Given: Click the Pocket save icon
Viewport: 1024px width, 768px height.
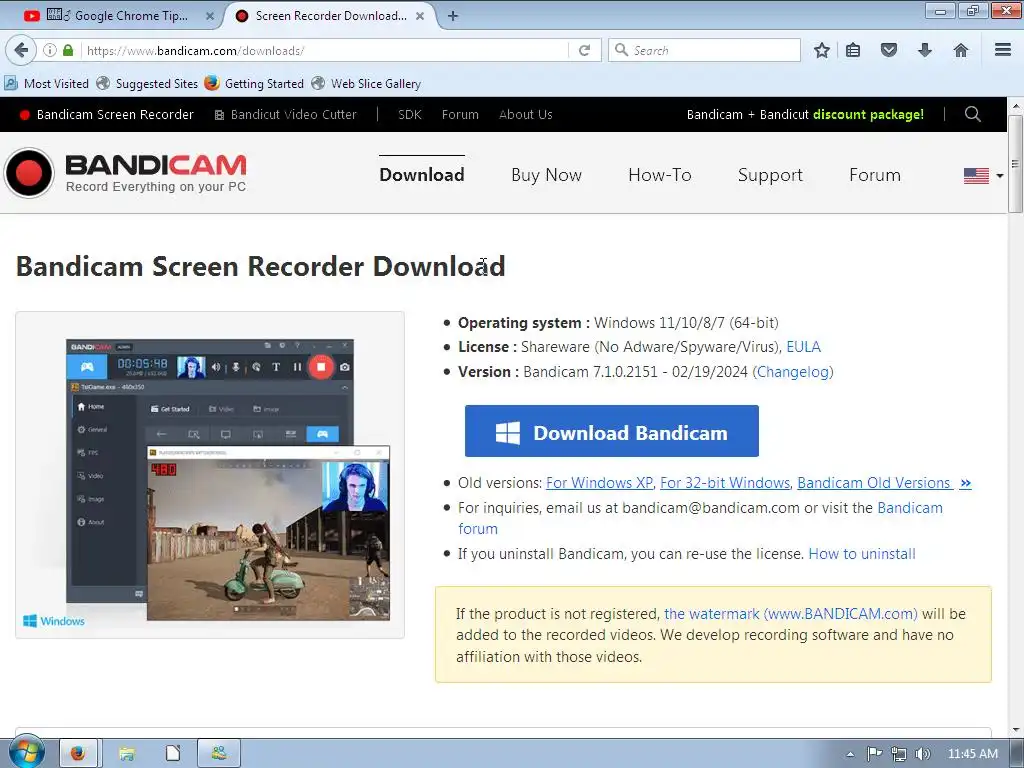Looking at the screenshot, I should point(889,50).
